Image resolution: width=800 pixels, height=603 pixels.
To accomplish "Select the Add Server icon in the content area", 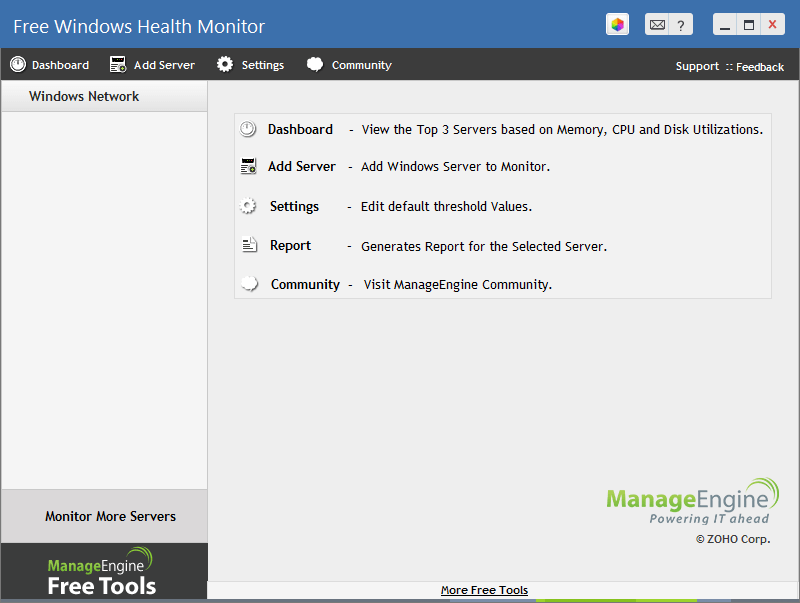I will tap(249, 166).
